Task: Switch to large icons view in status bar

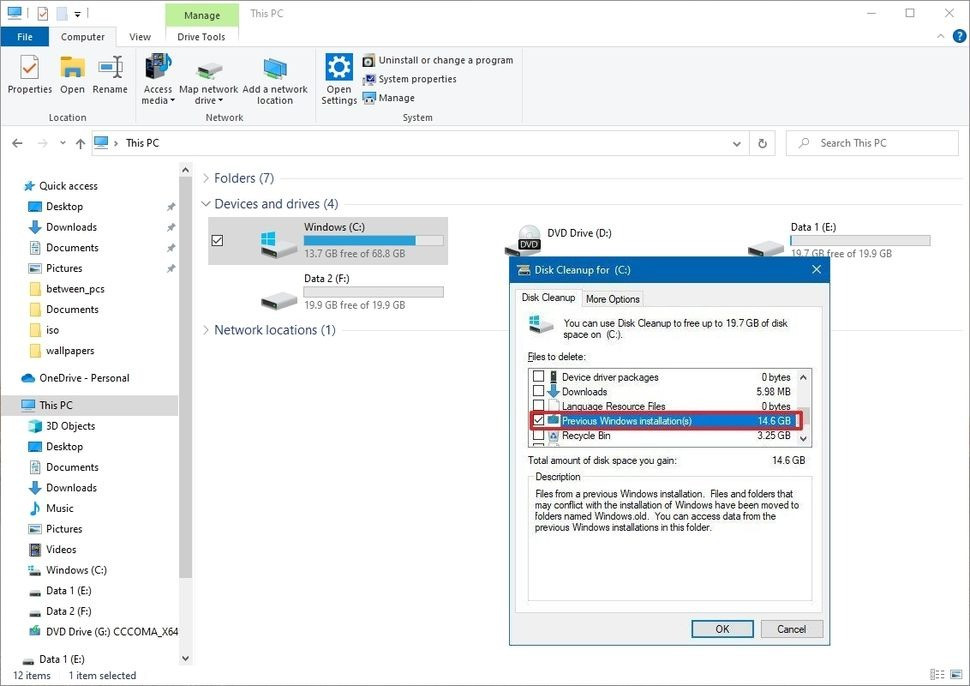Action: pyautogui.click(x=958, y=674)
